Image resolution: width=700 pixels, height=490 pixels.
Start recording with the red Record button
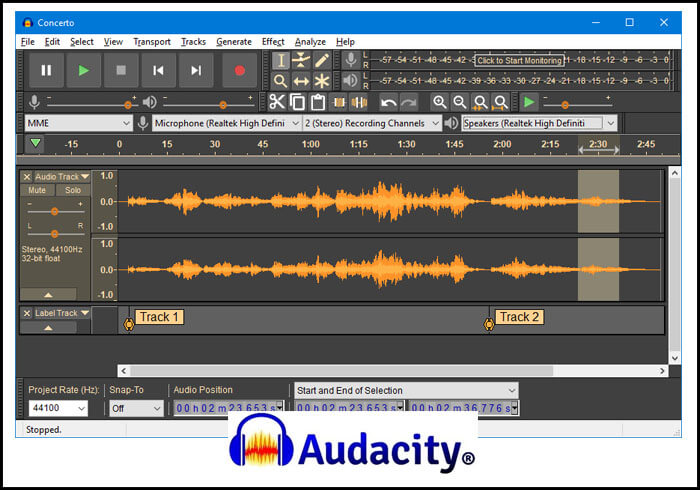tap(240, 71)
